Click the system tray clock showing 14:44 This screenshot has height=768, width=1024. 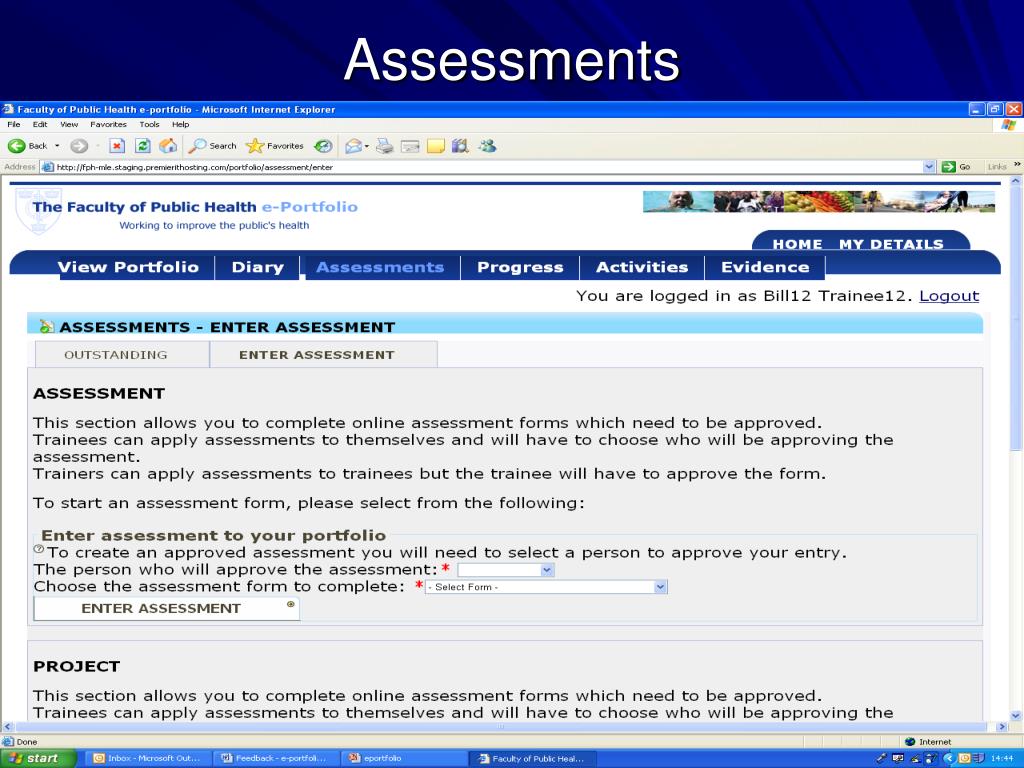[x=1002, y=758]
